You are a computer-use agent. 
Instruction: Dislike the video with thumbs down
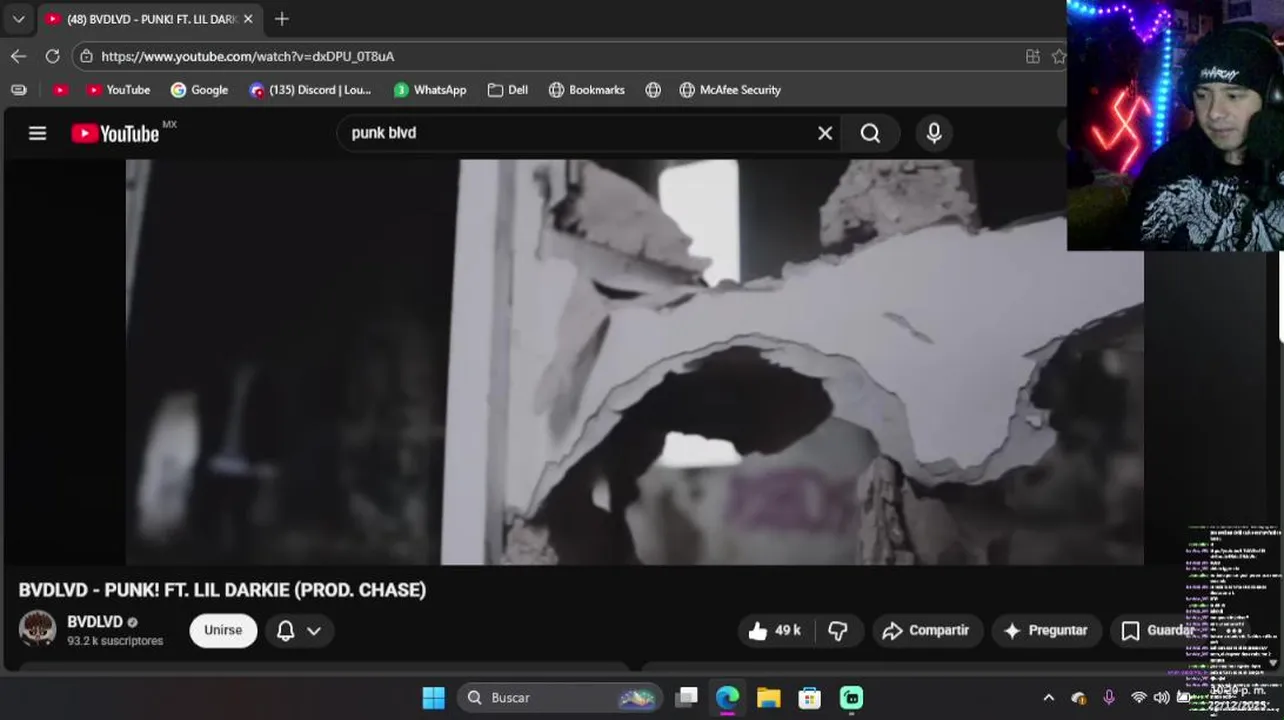[x=838, y=631]
